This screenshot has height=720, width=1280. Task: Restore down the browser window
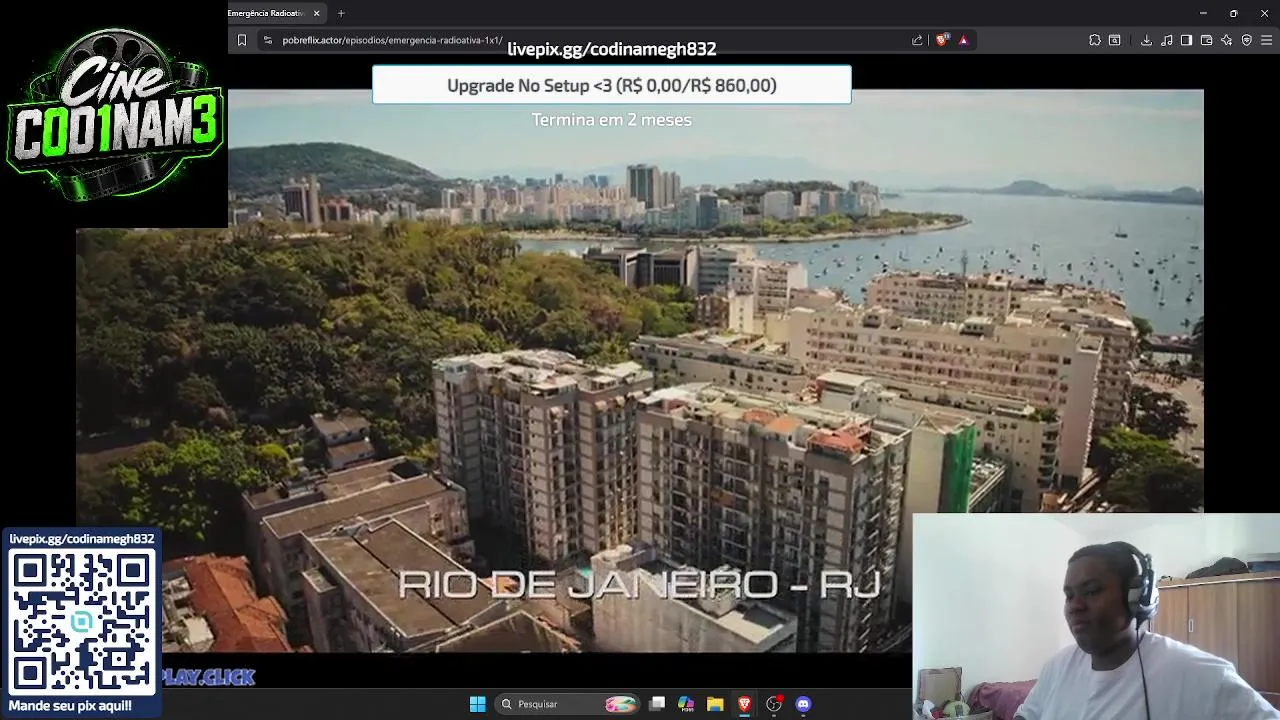pyautogui.click(x=1233, y=13)
